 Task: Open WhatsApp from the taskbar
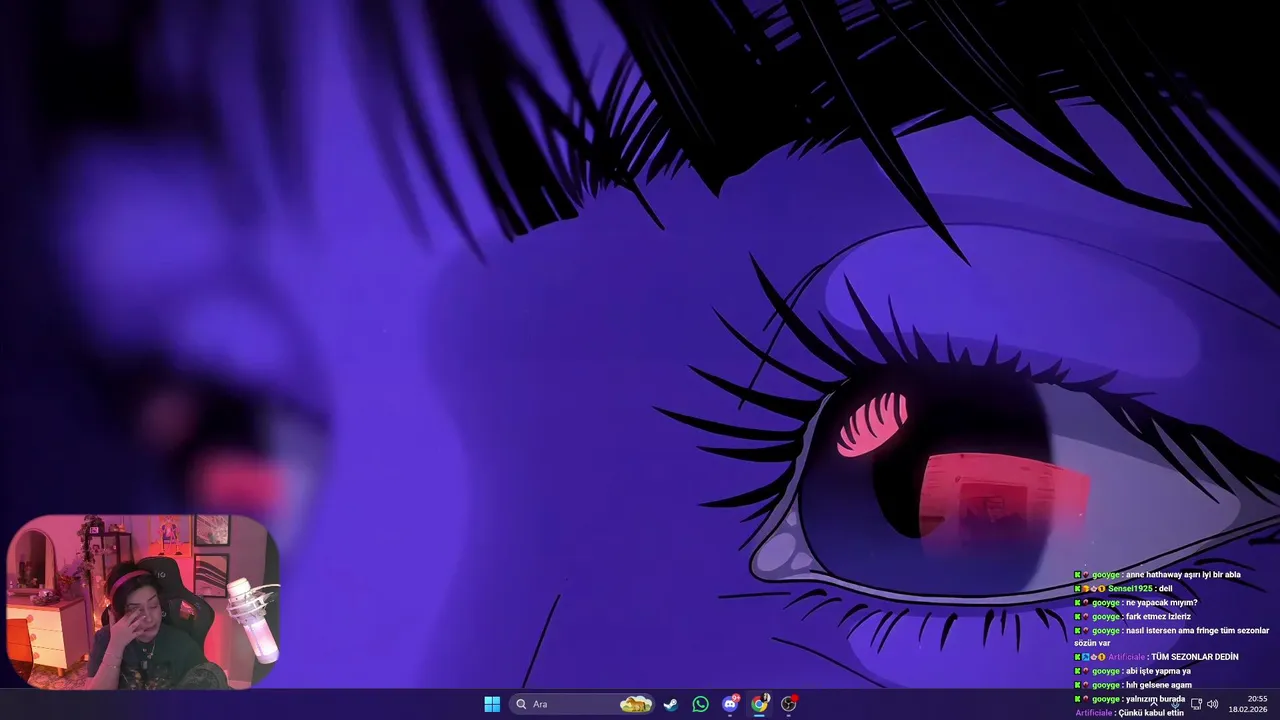(x=700, y=704)
